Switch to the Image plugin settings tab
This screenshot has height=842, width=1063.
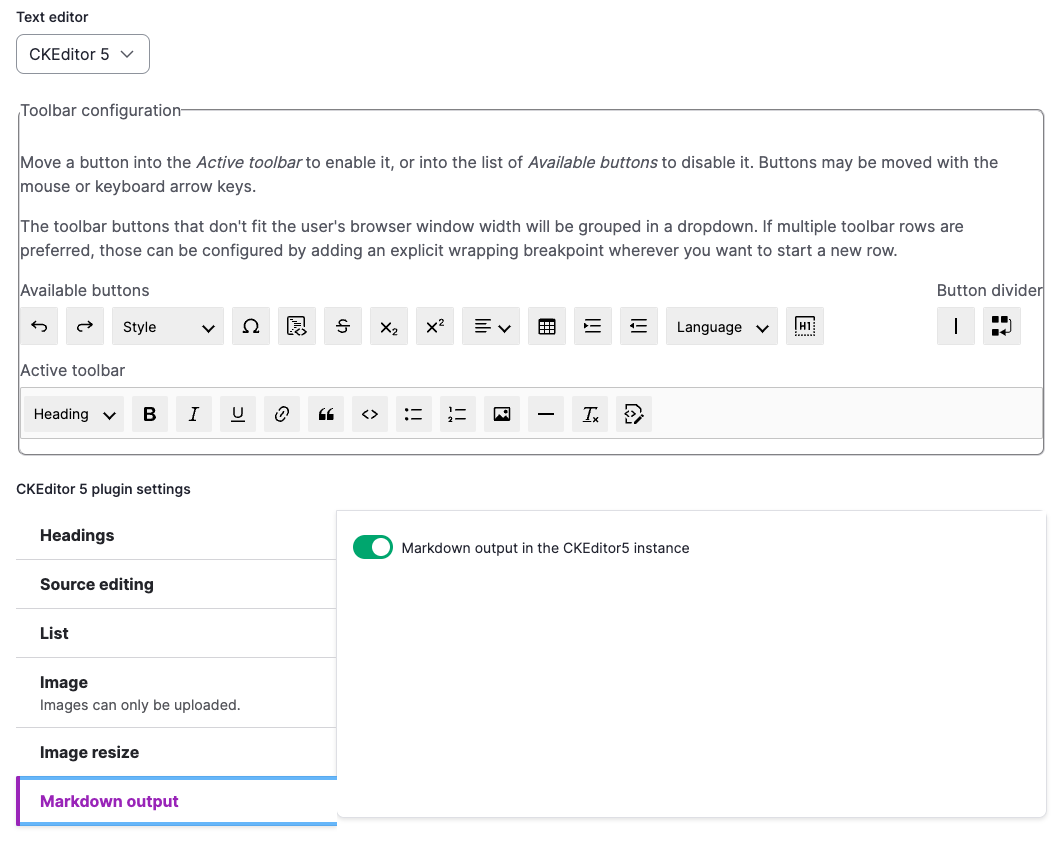click(176, 693)
